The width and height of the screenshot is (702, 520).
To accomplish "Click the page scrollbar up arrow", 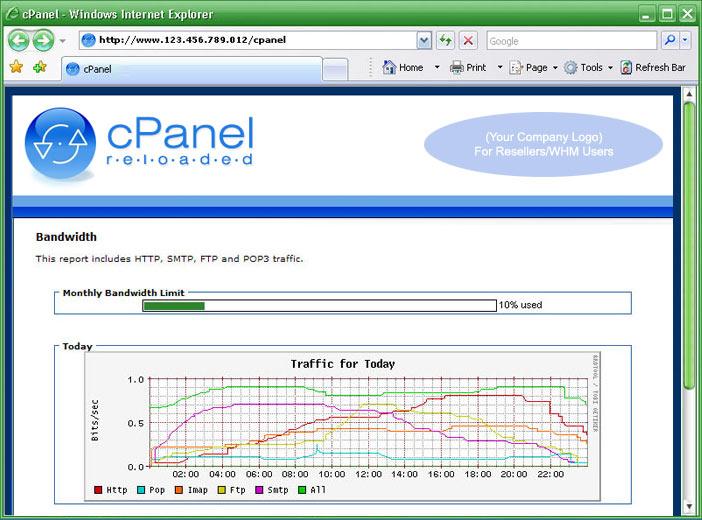I will [689, 94].
